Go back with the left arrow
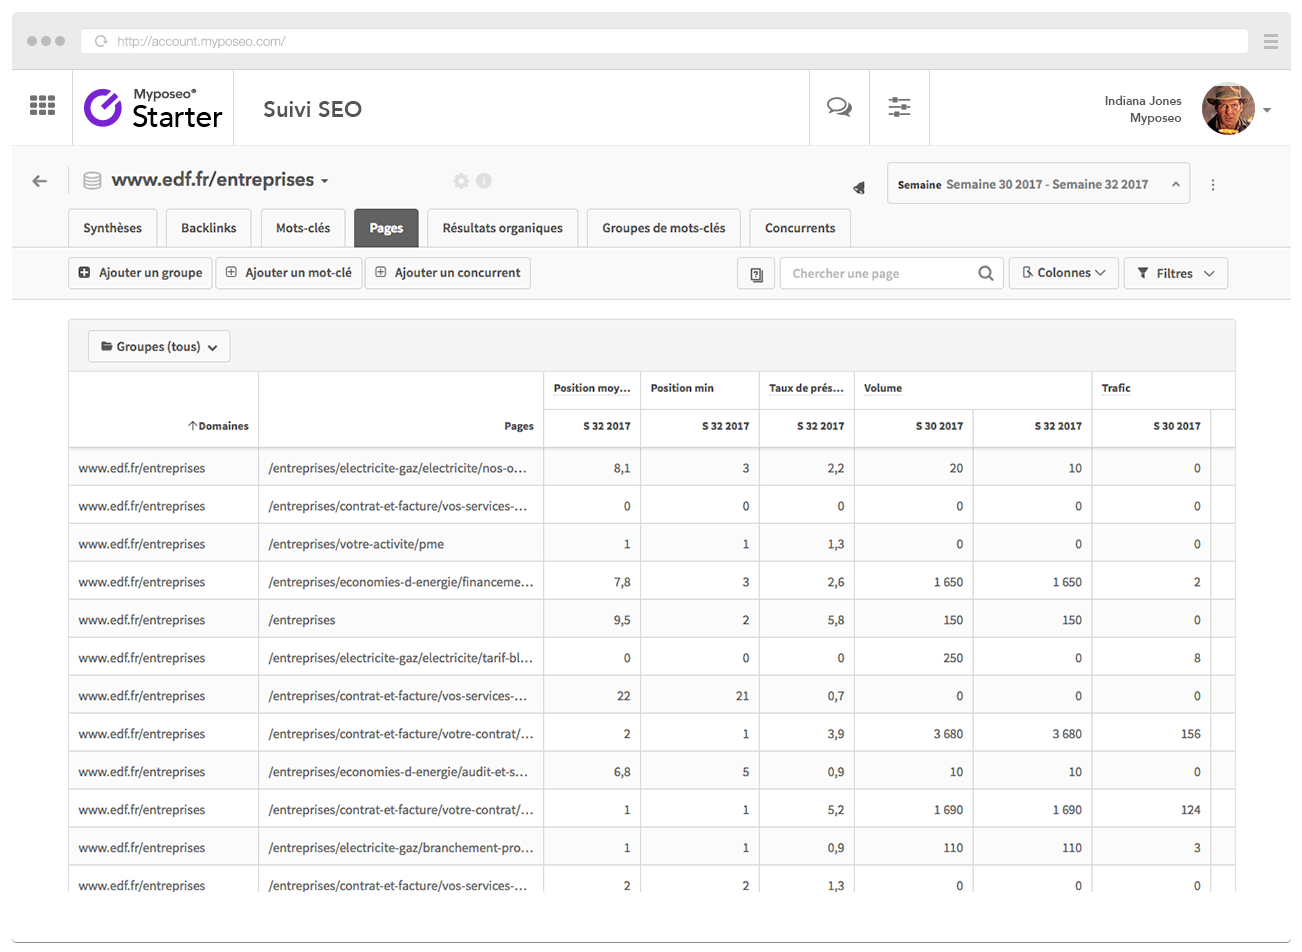Image resolution: width=1302 pixels, height=952 pixels. (39, 181)
